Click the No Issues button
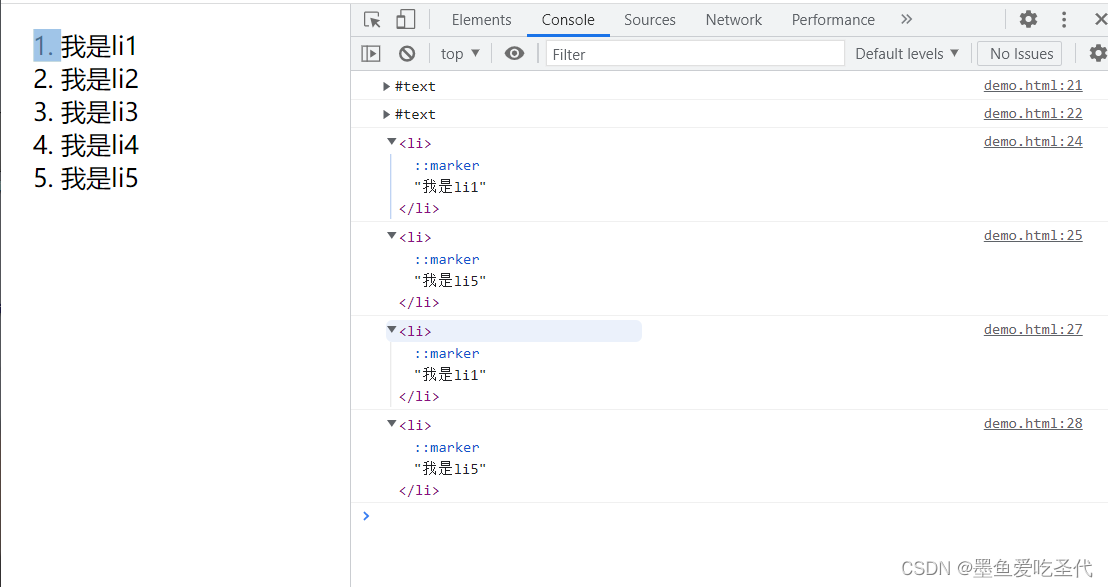Screen dimensions: 1108x587 [1021, 54]
